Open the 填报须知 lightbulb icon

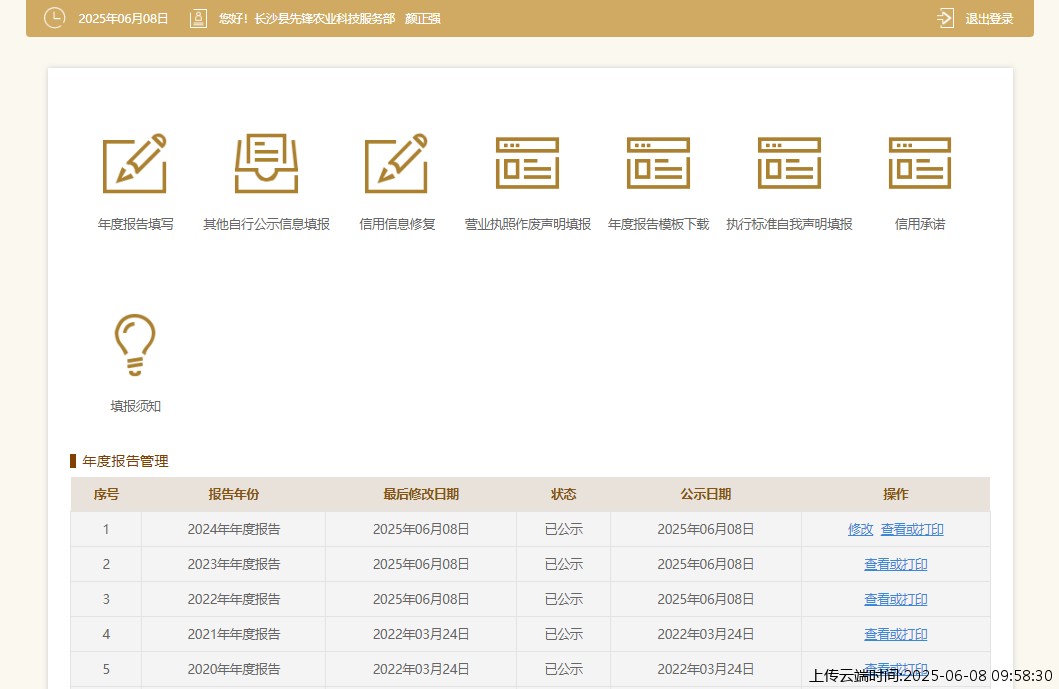click(135, 344)
